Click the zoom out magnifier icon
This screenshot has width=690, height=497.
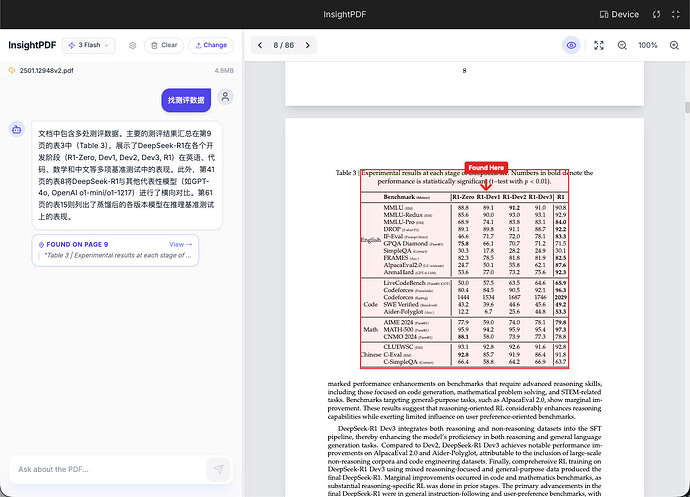[x=622, y=45]
